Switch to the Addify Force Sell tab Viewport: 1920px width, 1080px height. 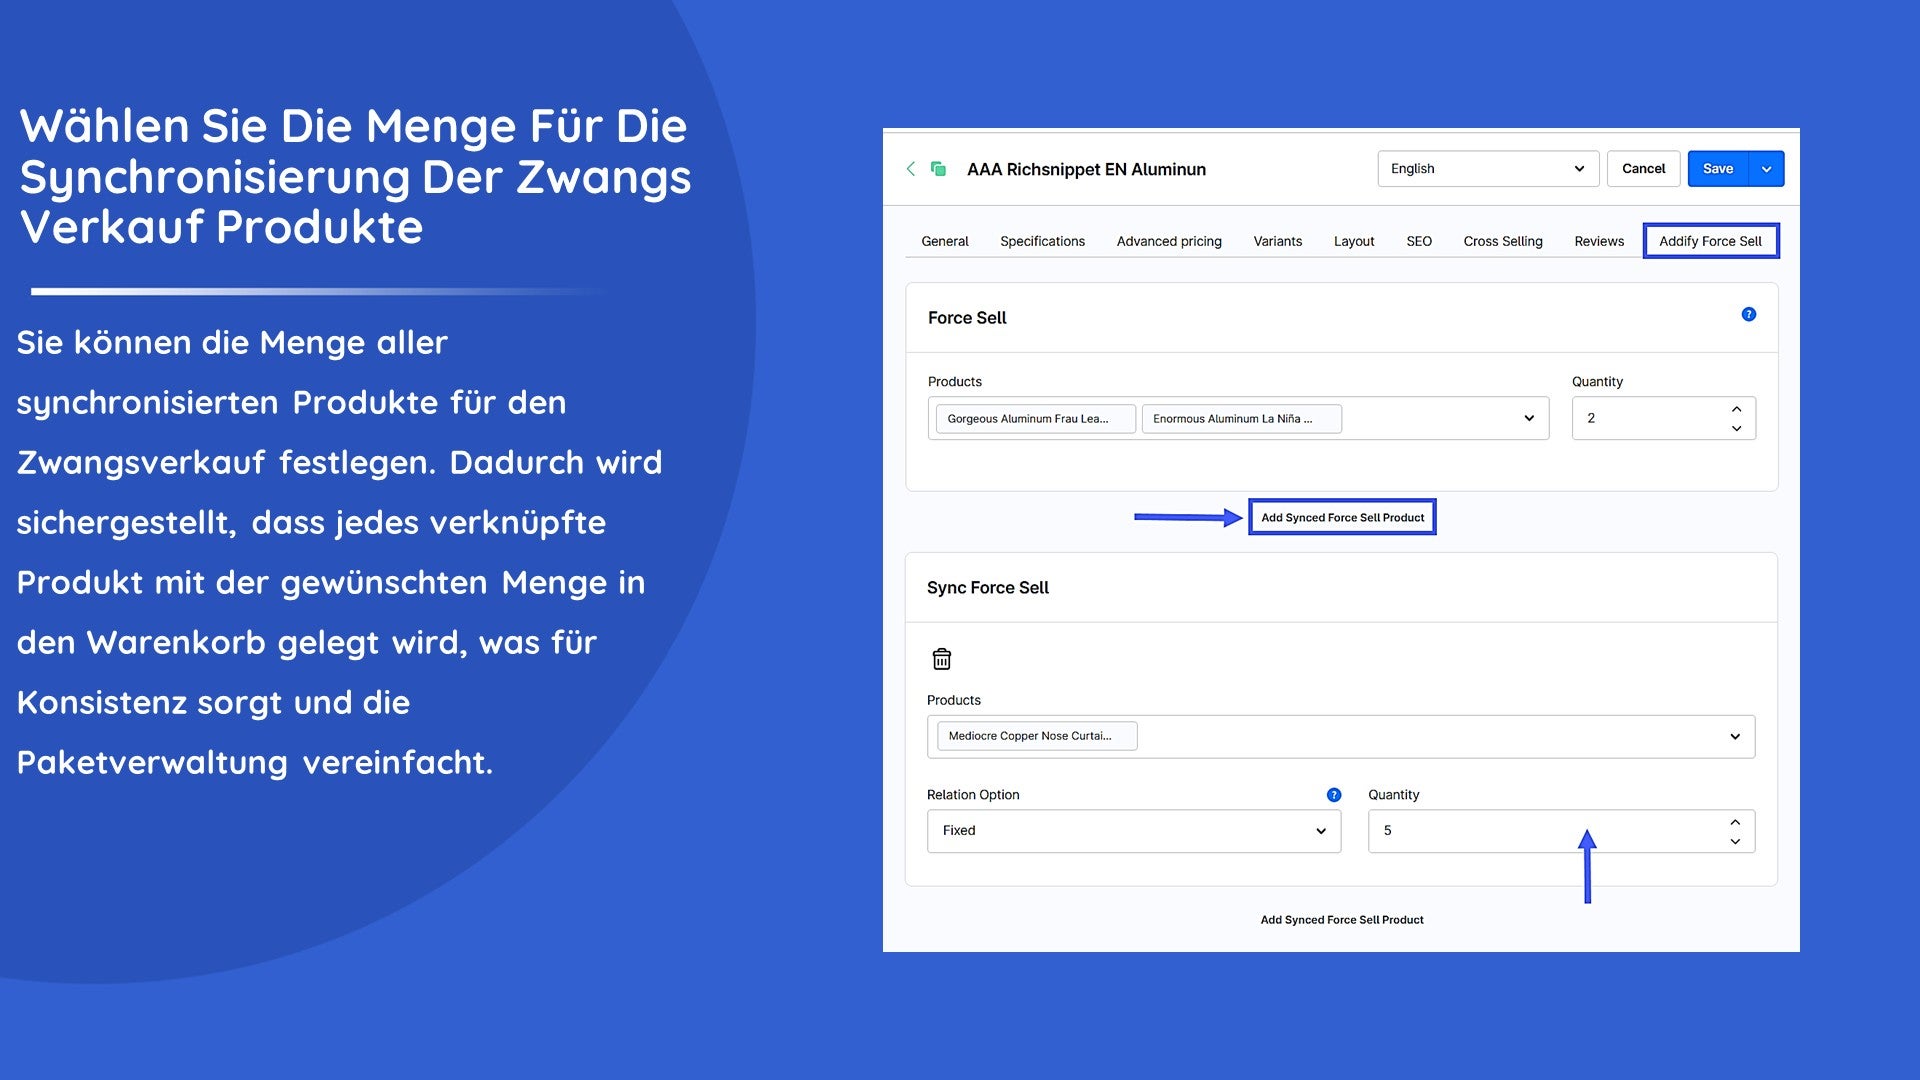[1710, 241]
